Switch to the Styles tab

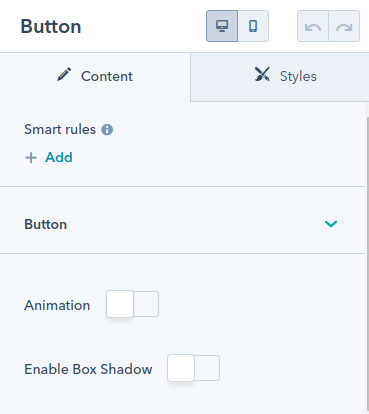[280, 77]
